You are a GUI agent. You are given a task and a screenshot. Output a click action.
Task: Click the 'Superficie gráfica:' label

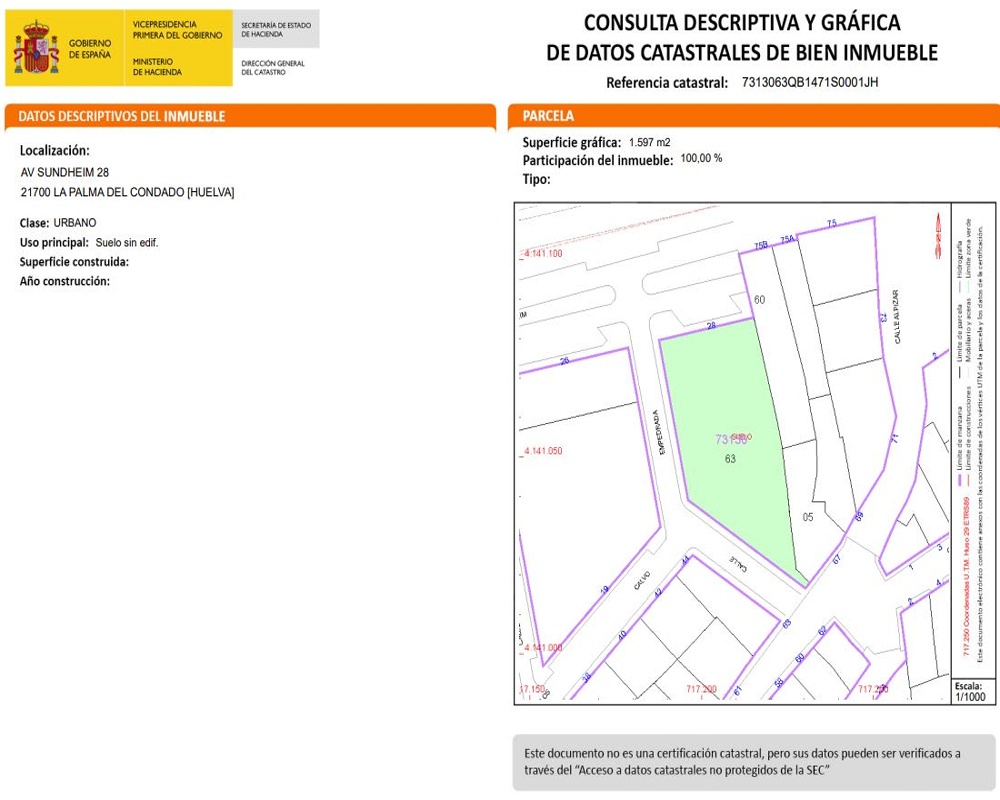[571, 142]
